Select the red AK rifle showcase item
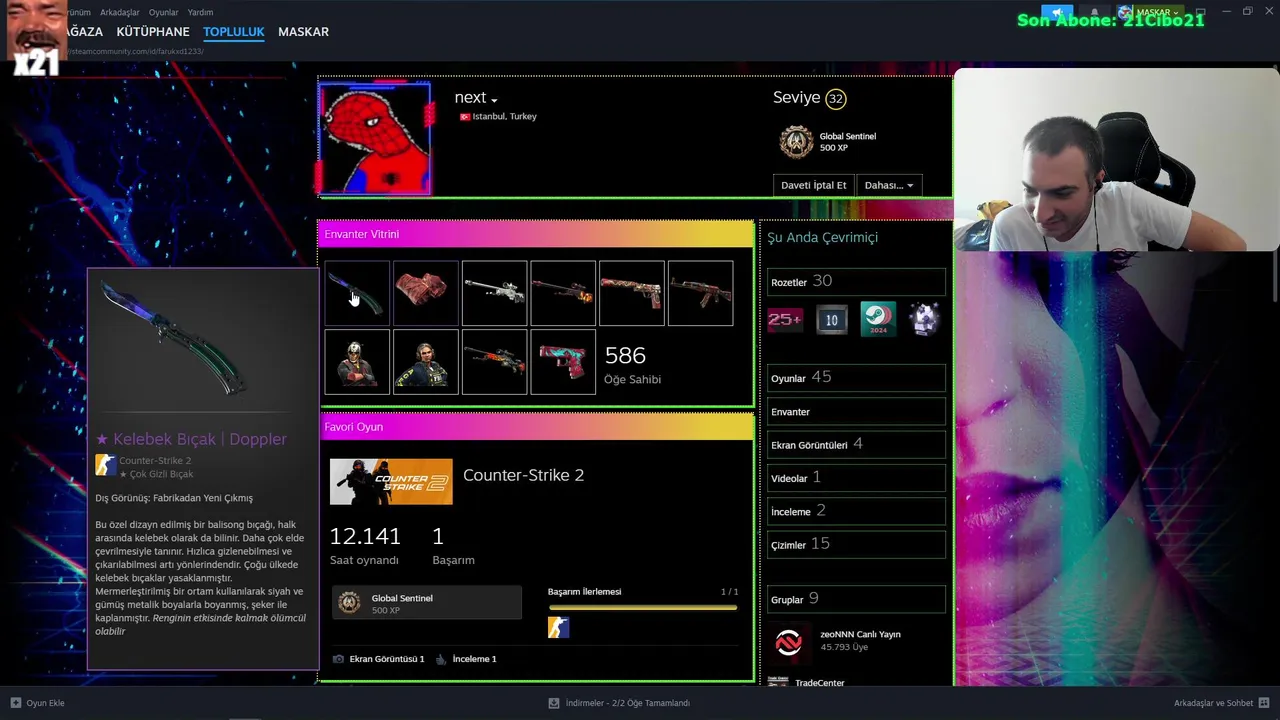 click(700, 293)
